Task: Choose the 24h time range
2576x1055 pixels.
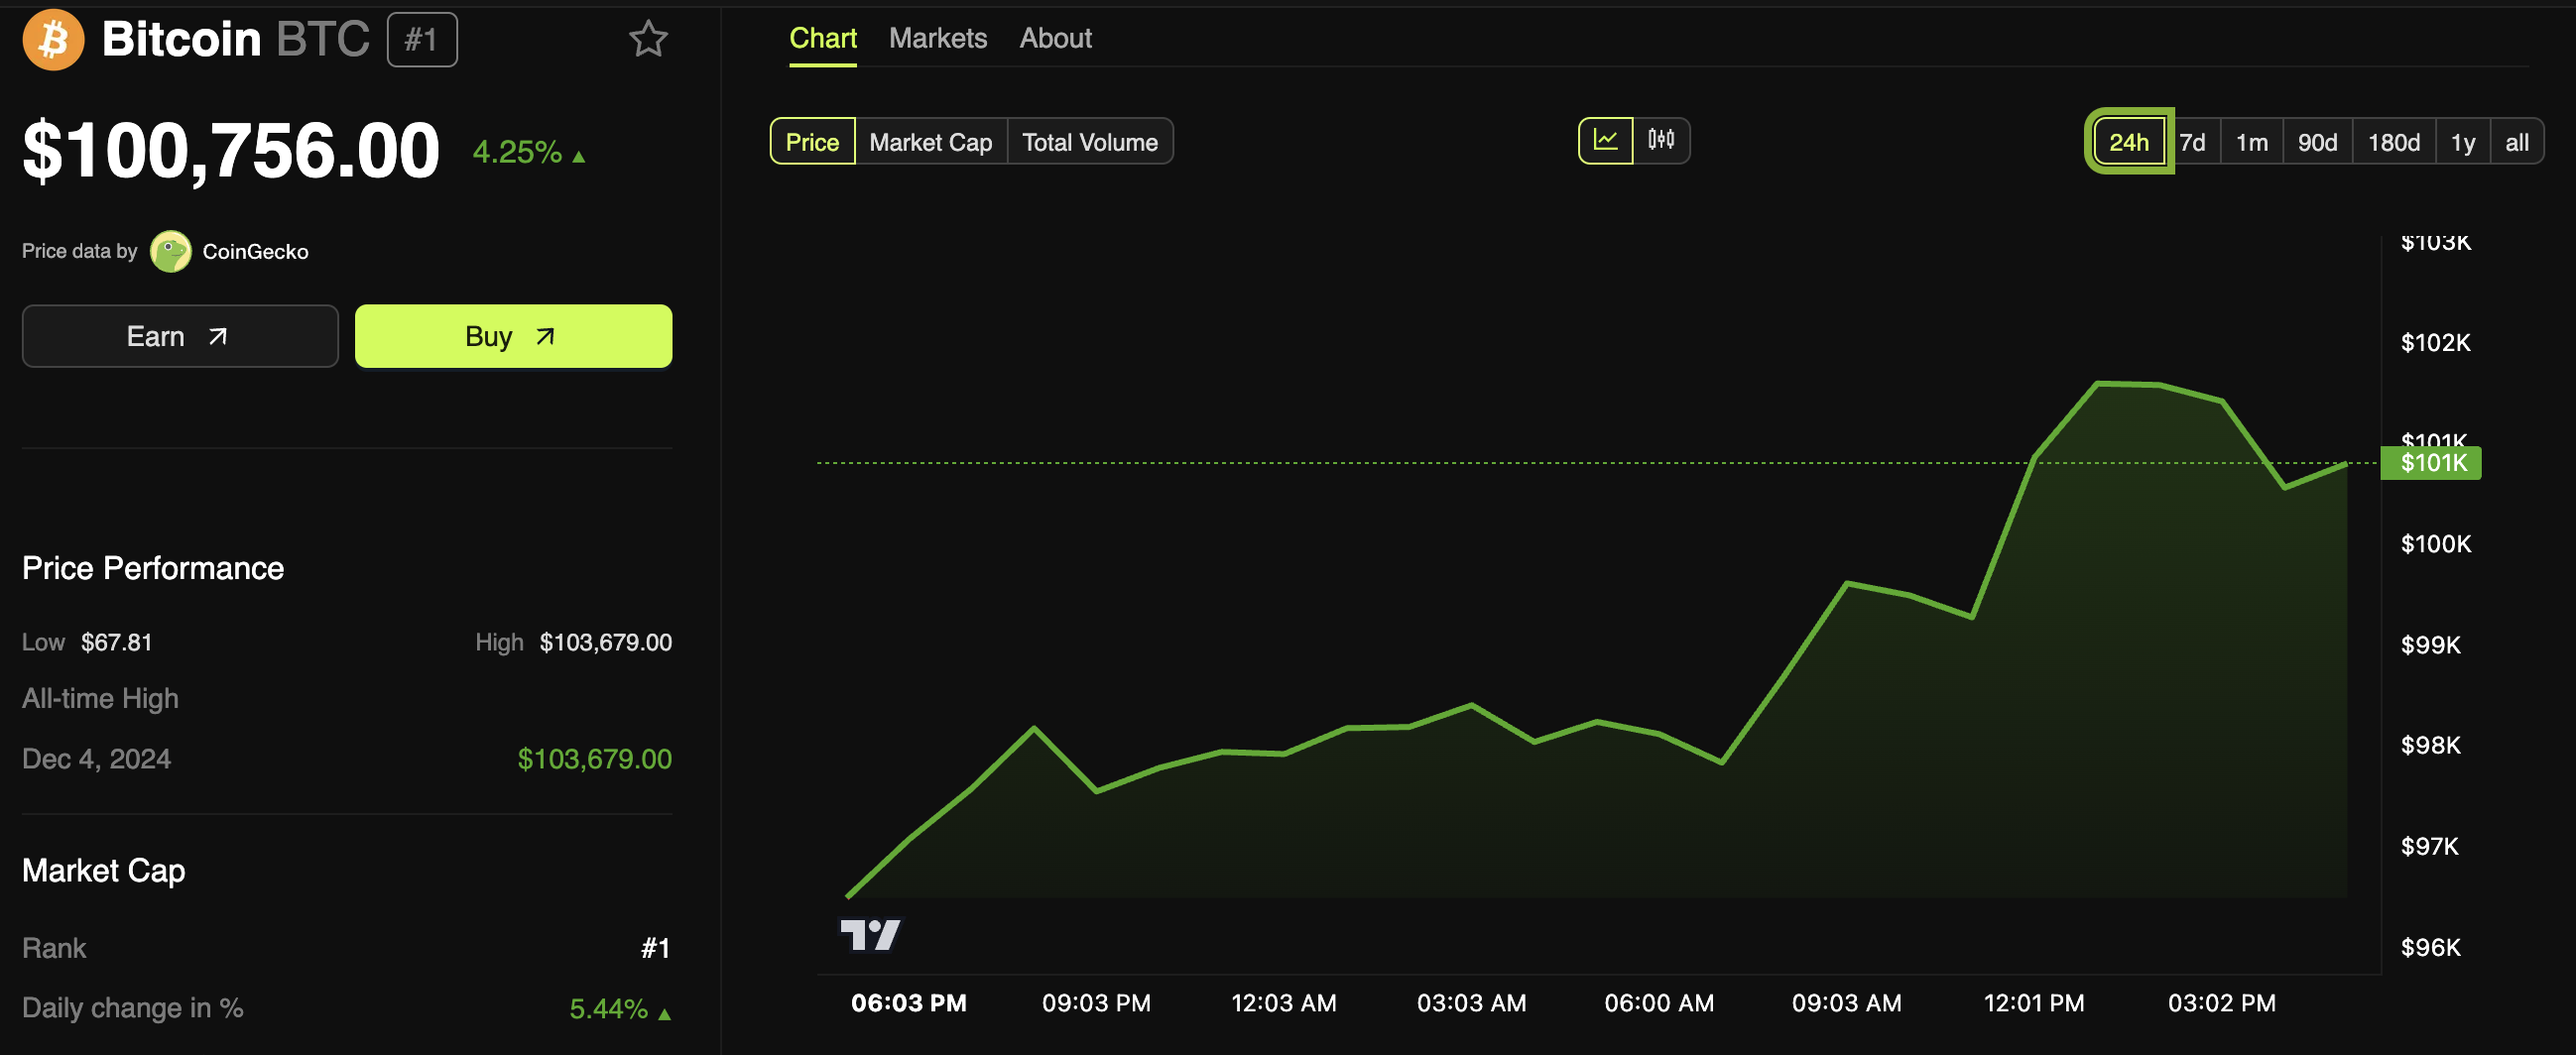Action: click(x=2129, y=142)
